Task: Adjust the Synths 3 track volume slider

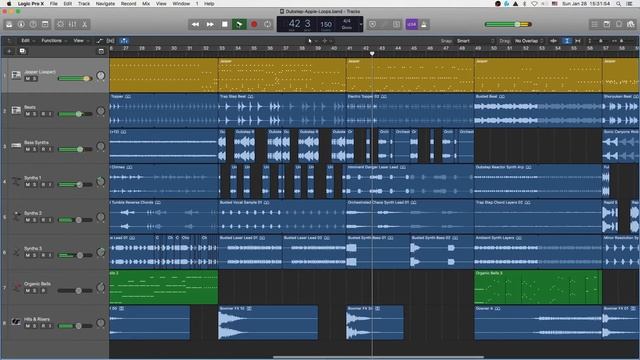Action: point(75,255)
